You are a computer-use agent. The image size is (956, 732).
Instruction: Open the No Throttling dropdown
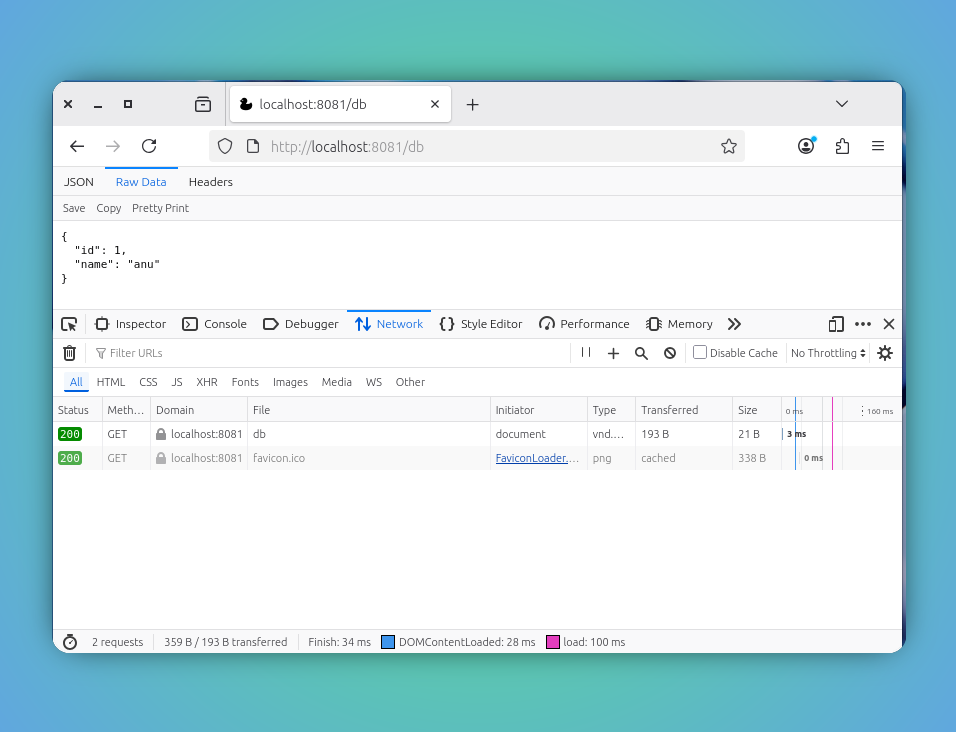tap(828, 353)
